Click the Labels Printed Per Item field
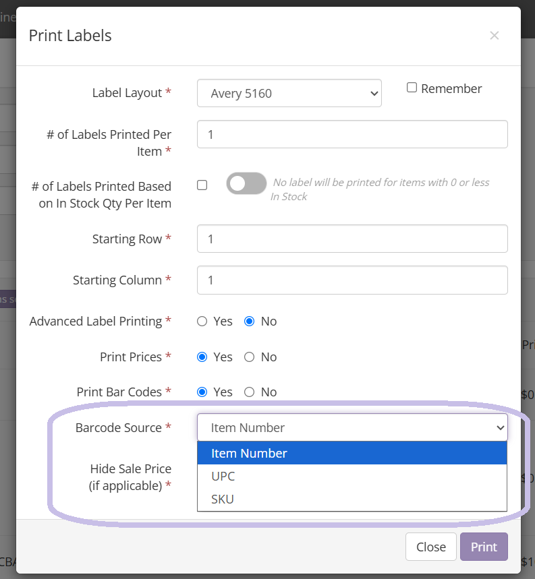The height and width of the screenshot is (579, 535). pos(352,134)
